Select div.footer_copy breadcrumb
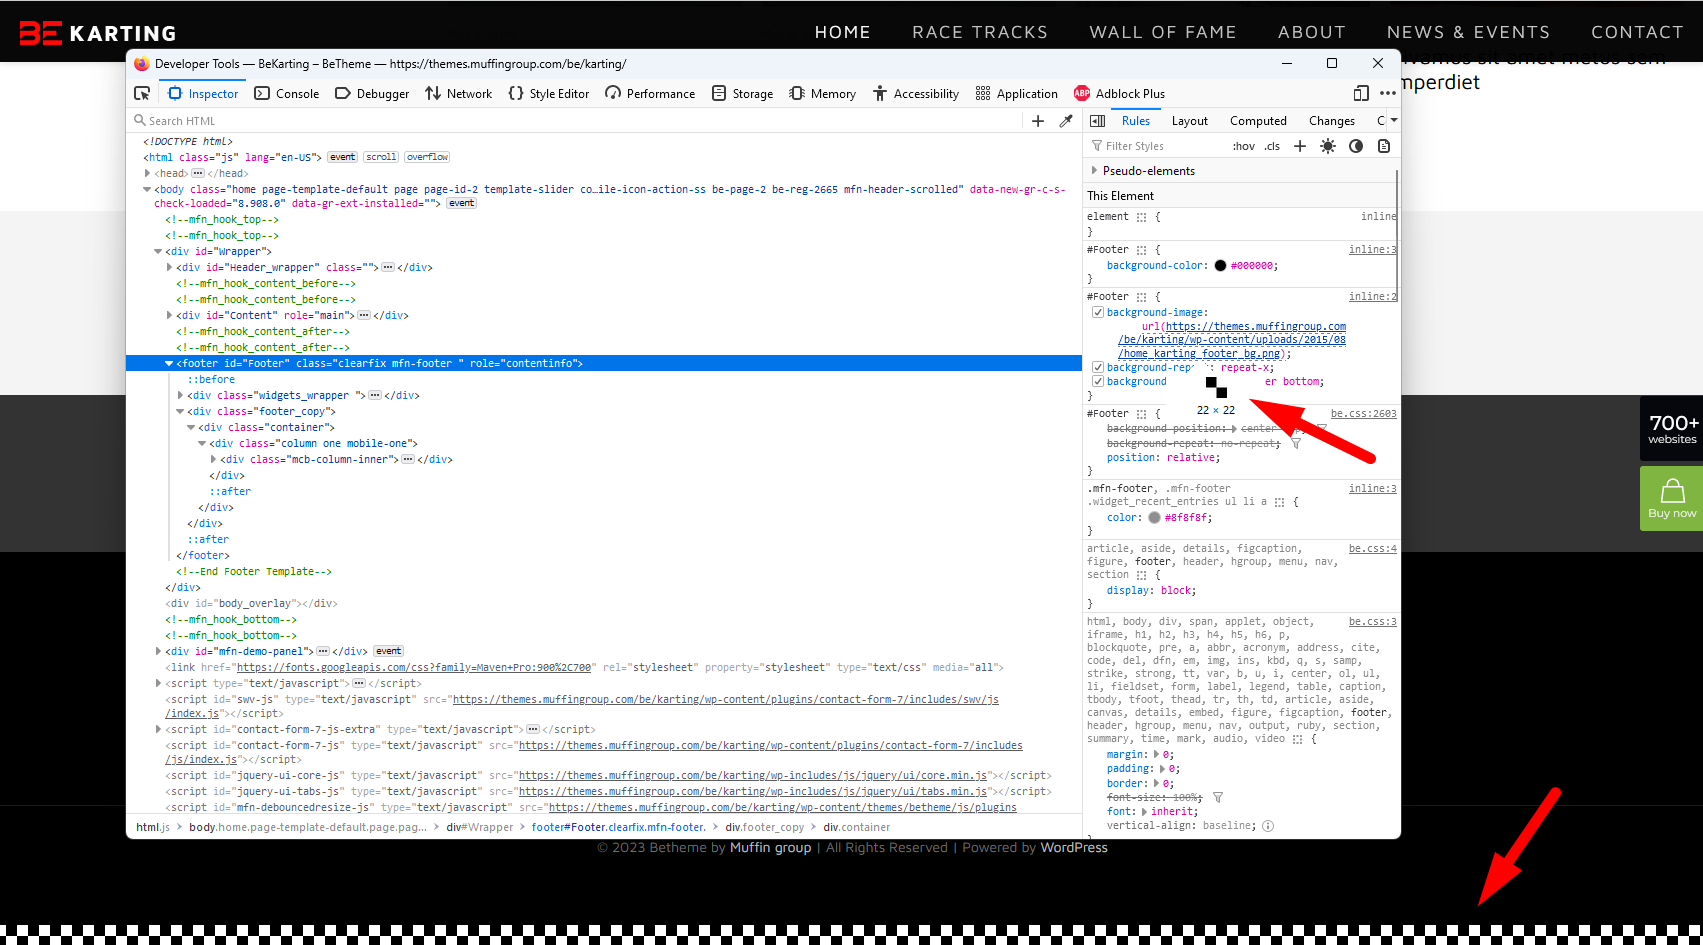1703x945 pixels. click(x=764, y=827)
